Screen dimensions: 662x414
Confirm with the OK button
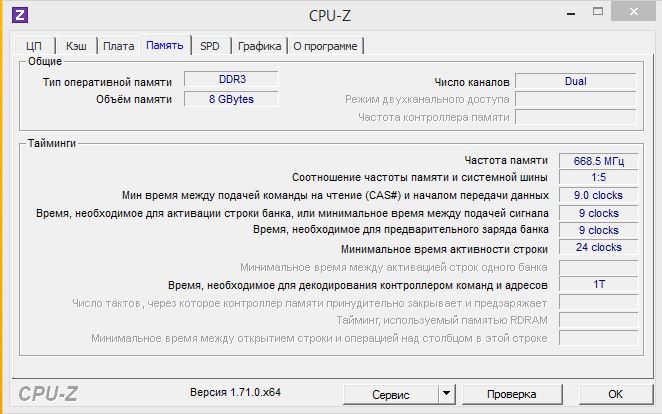[x=616, y=394]
